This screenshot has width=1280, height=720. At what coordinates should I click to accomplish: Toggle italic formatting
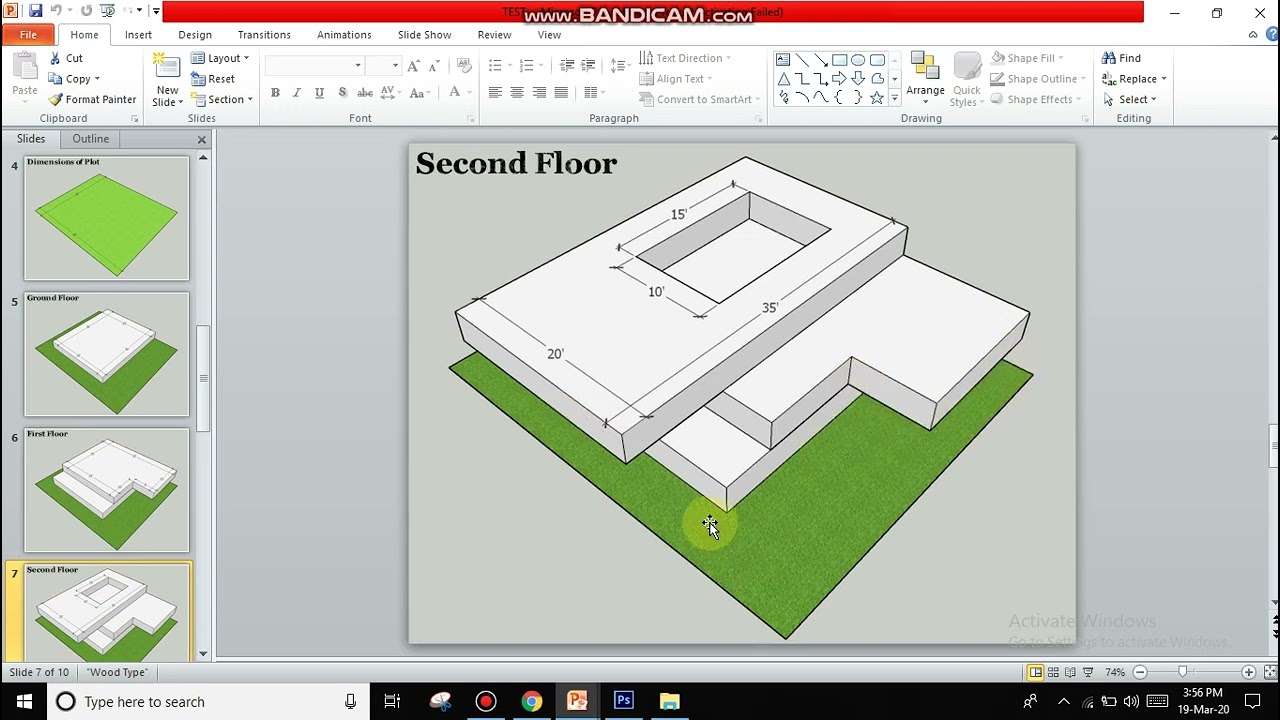click(x=297, y=92)
